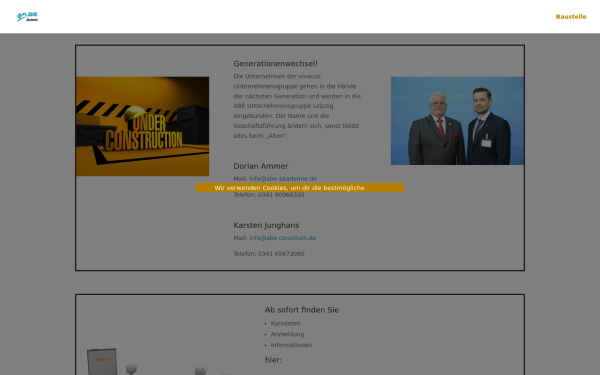Click the round figure head beside the signboard
The width and height of the screenshot is (600, 375).
131,368
